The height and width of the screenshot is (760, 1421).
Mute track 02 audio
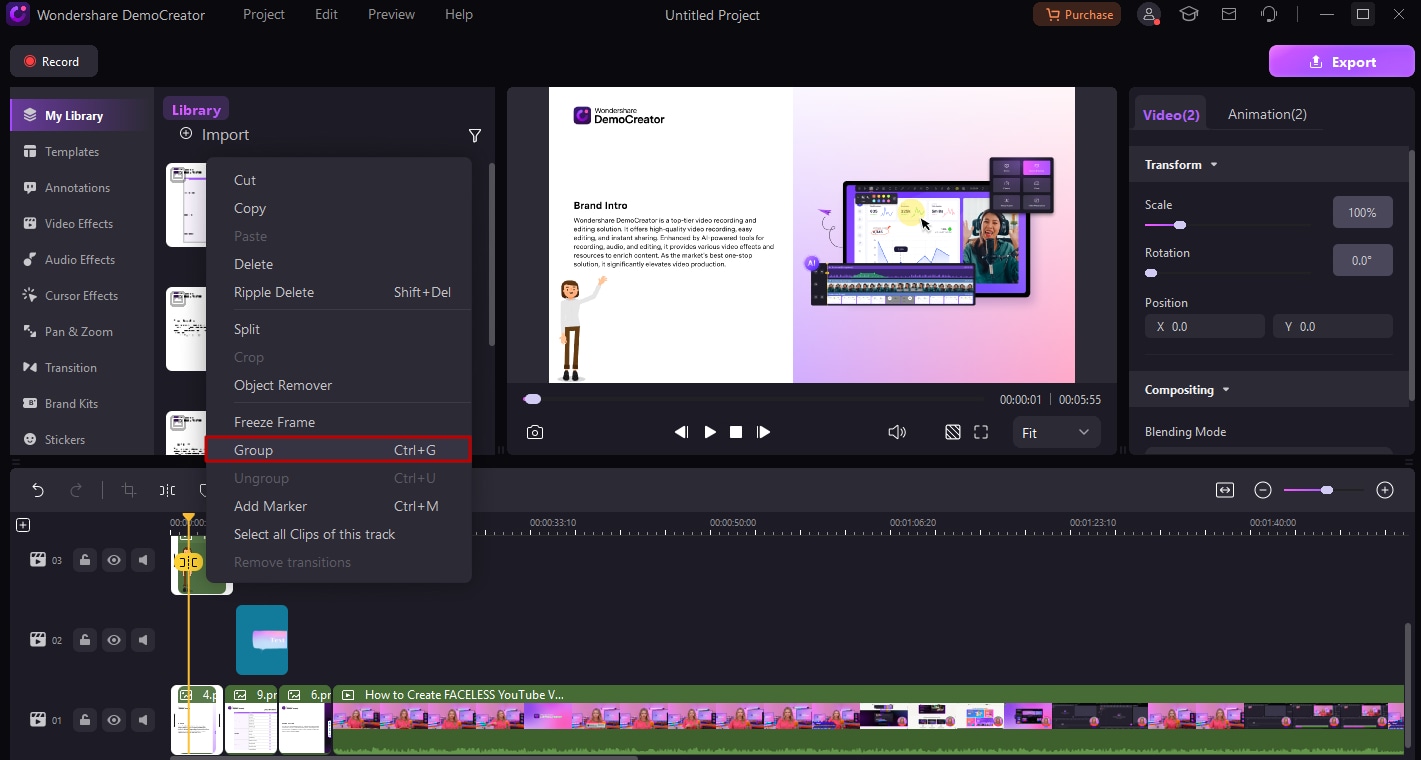[x=144, y=640]
